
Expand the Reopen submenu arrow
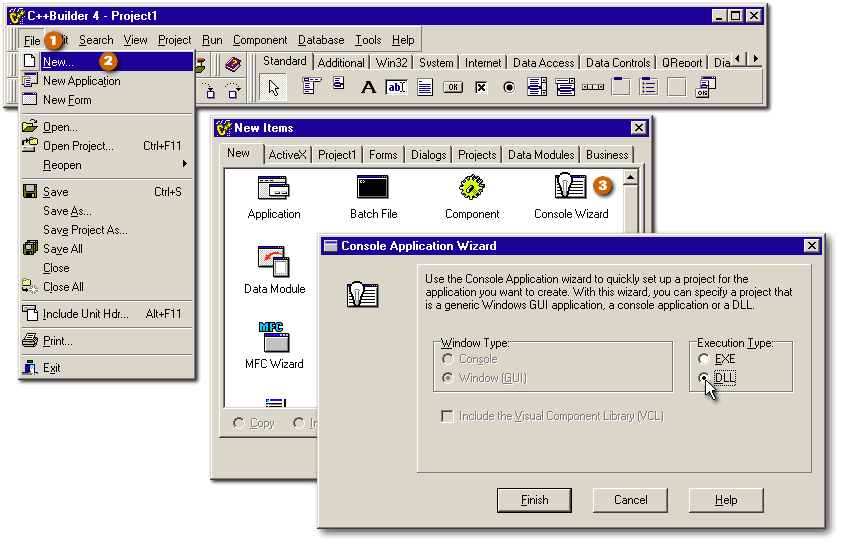(185, 164)
